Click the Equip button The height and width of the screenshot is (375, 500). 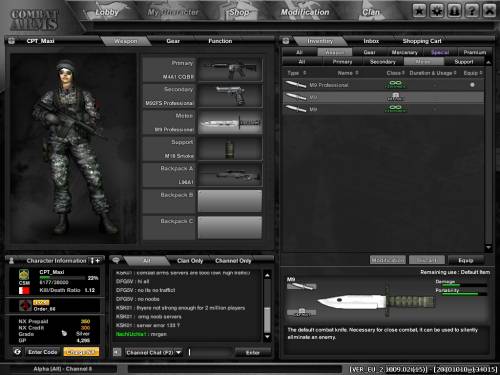[466, 260]
